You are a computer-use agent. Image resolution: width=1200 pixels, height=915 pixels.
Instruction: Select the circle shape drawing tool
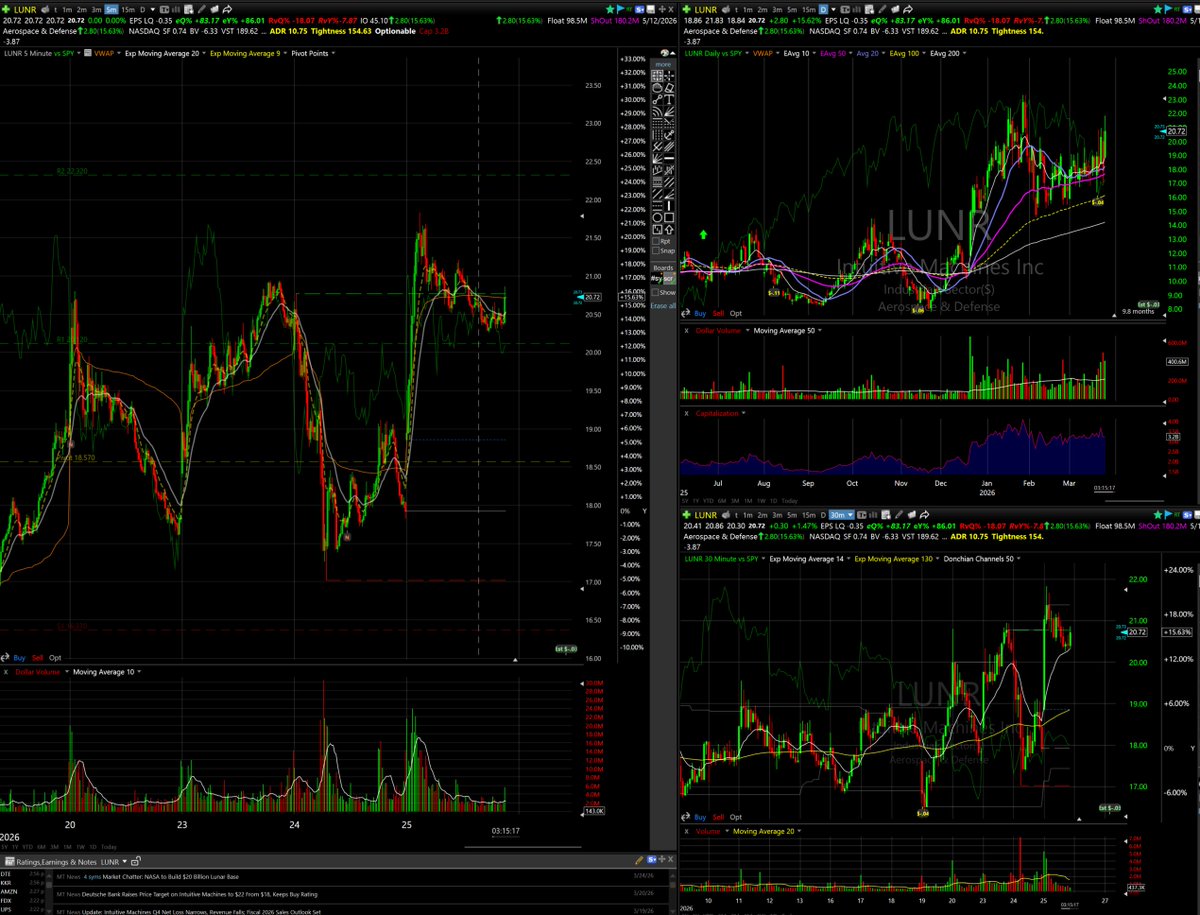tap(657, 217)
